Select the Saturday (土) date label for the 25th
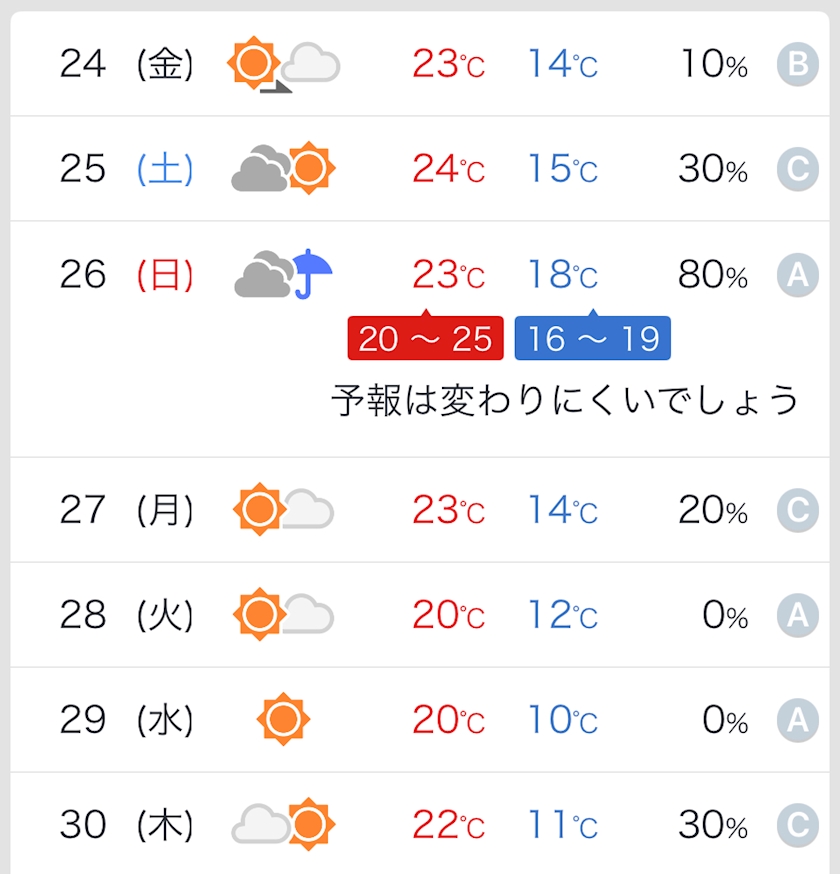 (x=165, y=169)
